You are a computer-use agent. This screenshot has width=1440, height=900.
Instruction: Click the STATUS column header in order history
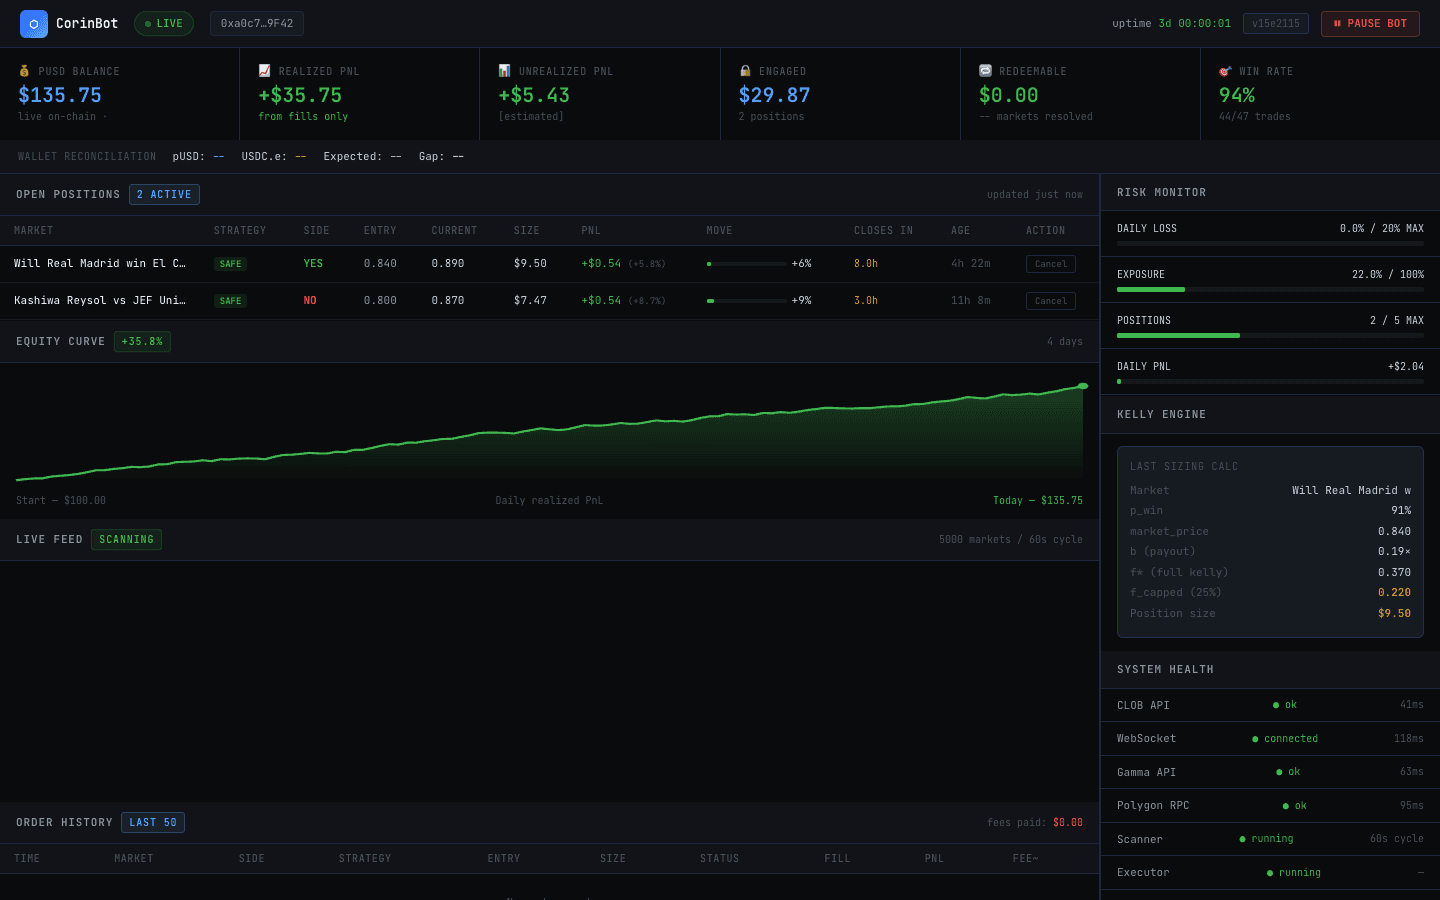pyautogui.click(x=720, y=859)
